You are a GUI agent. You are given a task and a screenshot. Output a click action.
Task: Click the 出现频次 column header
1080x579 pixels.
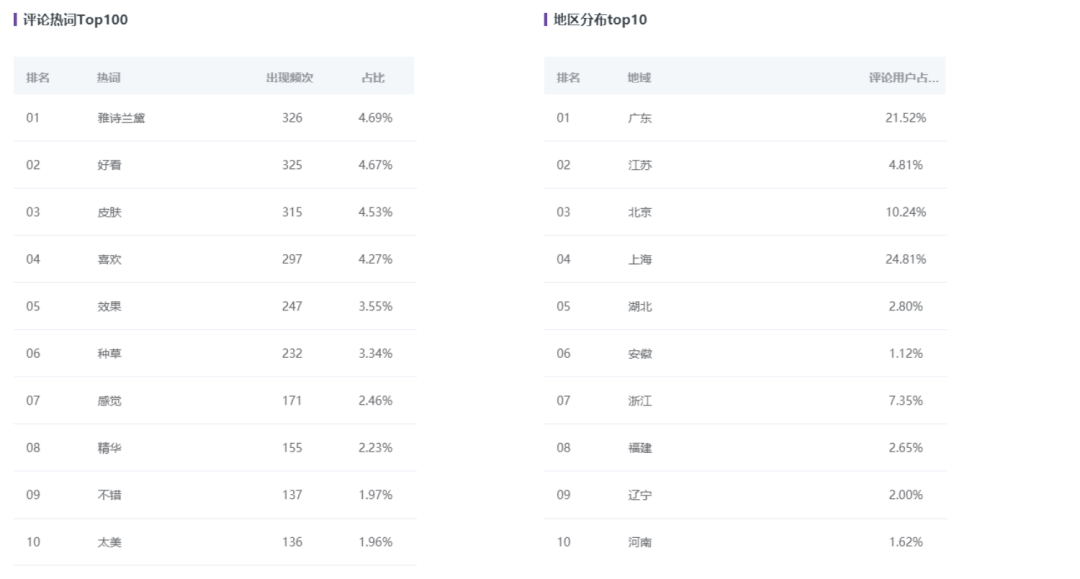coord(289,78)
